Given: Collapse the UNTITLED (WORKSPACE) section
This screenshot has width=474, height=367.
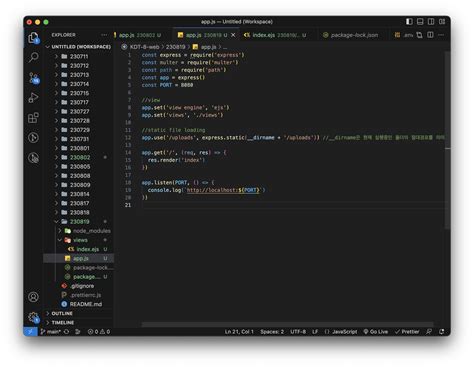Looking at the screenshot, I should (x=79, y=47).
